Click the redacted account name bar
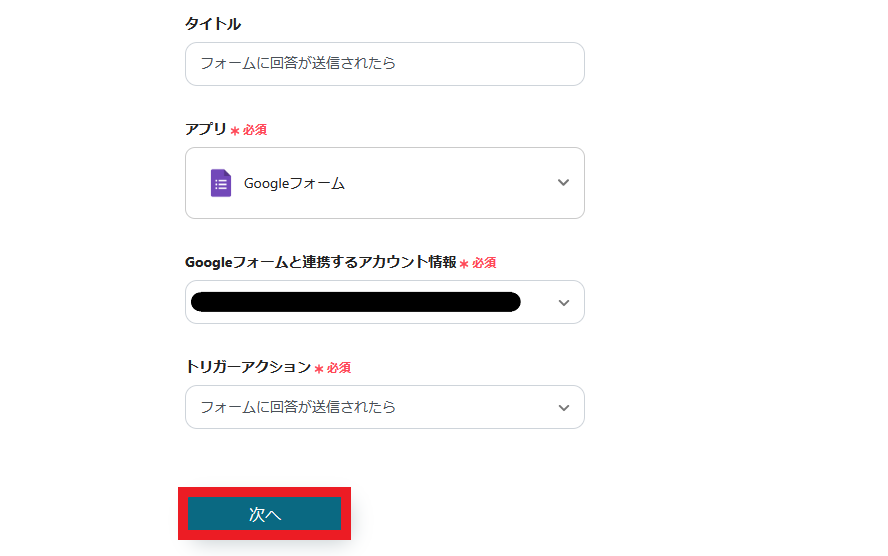The width and height of the screenshot is (888, 556). coord(355,302)
